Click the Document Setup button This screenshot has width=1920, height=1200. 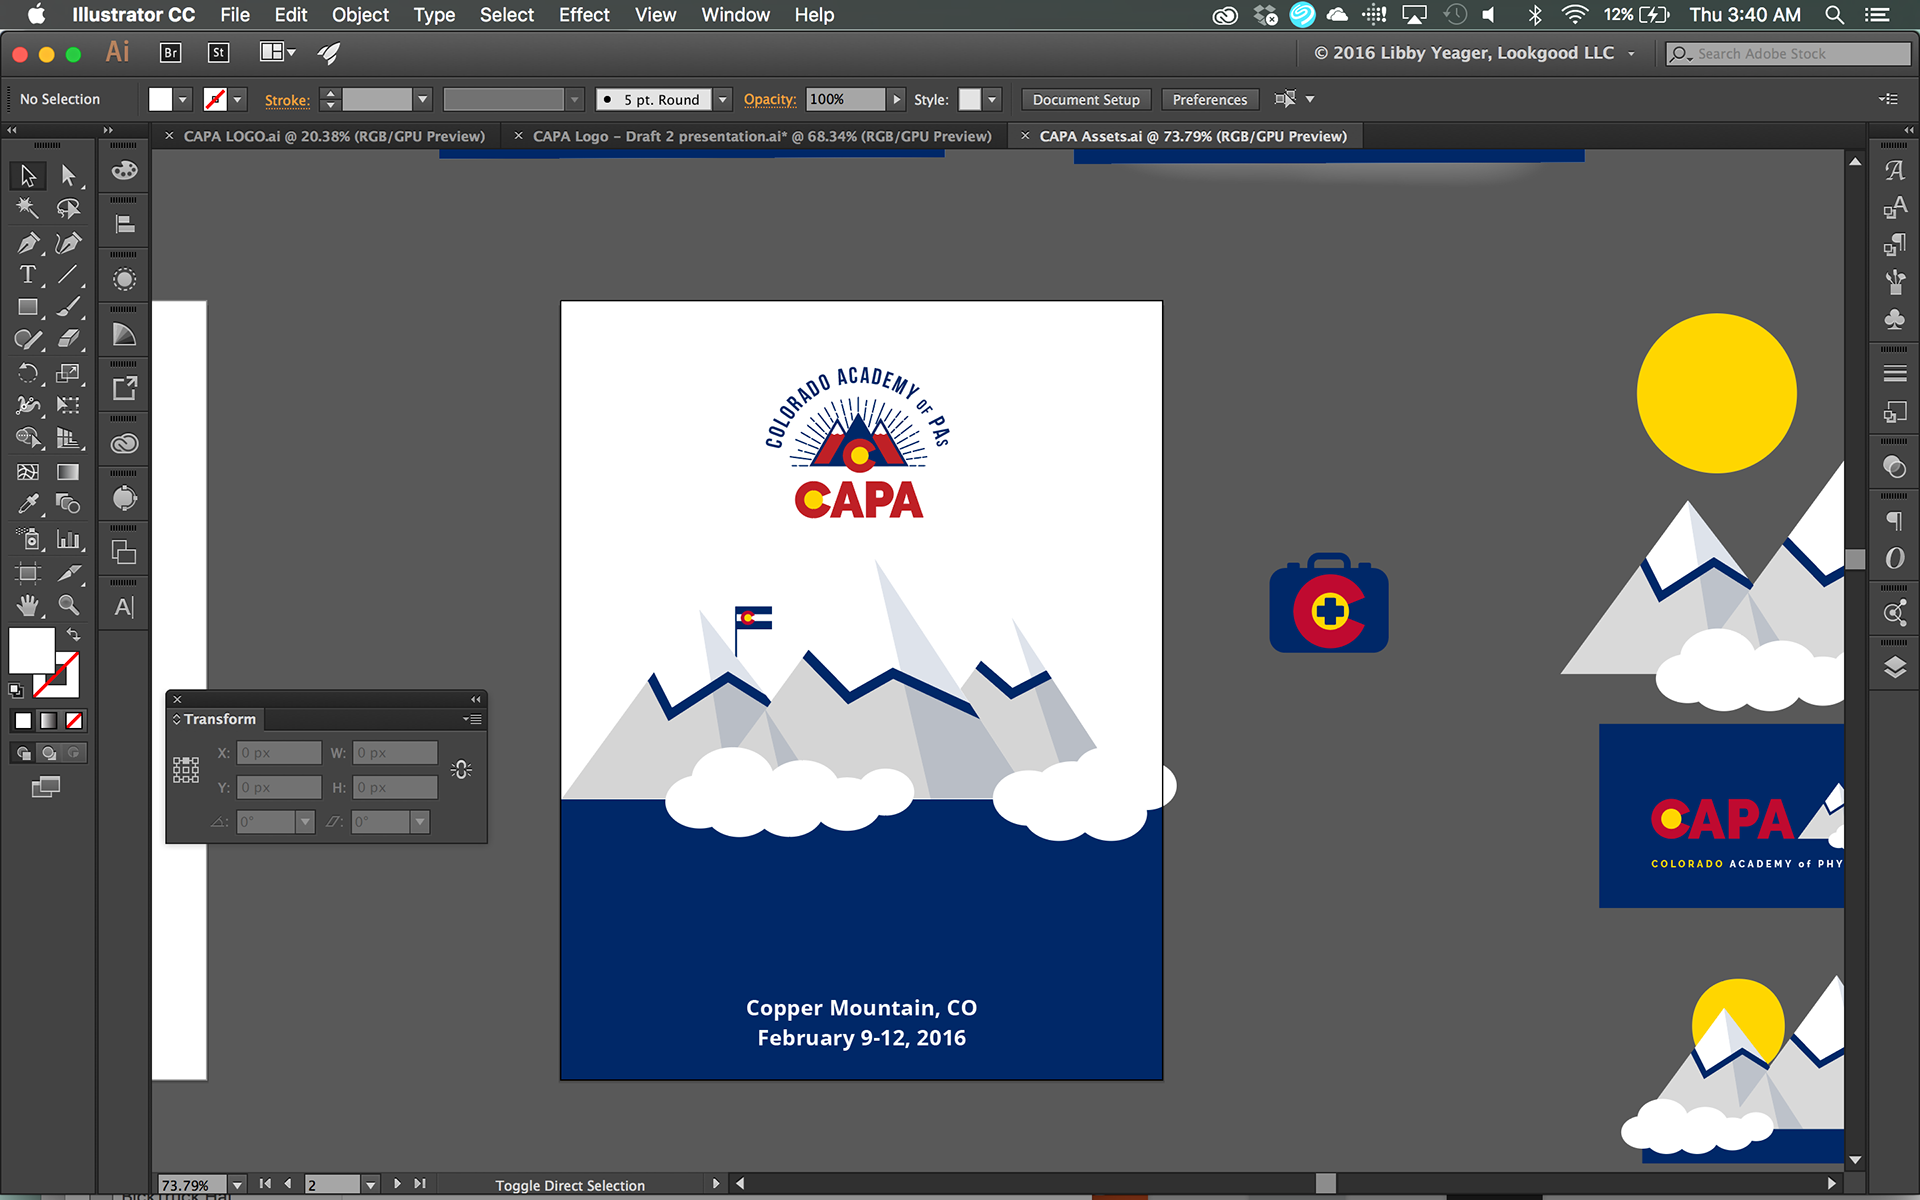(1086, 99)
